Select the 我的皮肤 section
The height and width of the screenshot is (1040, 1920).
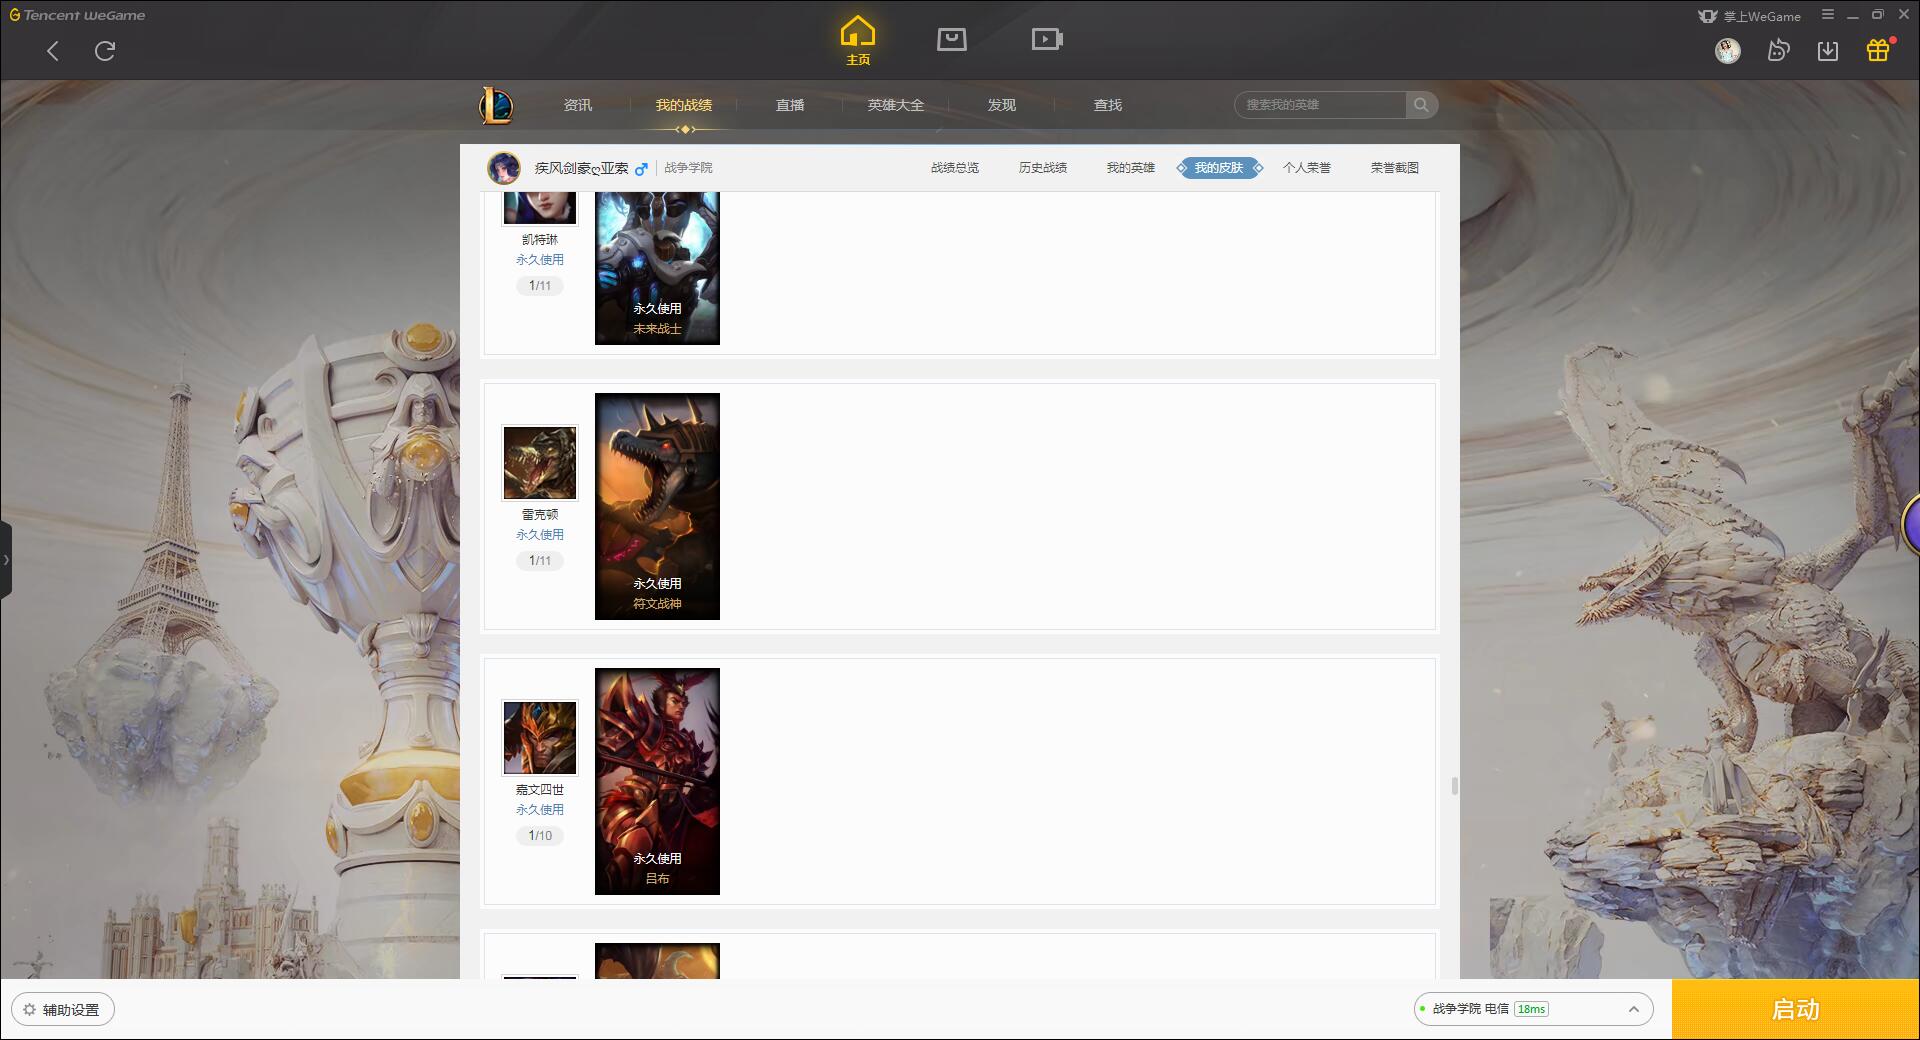click(x=1219, y=168)
